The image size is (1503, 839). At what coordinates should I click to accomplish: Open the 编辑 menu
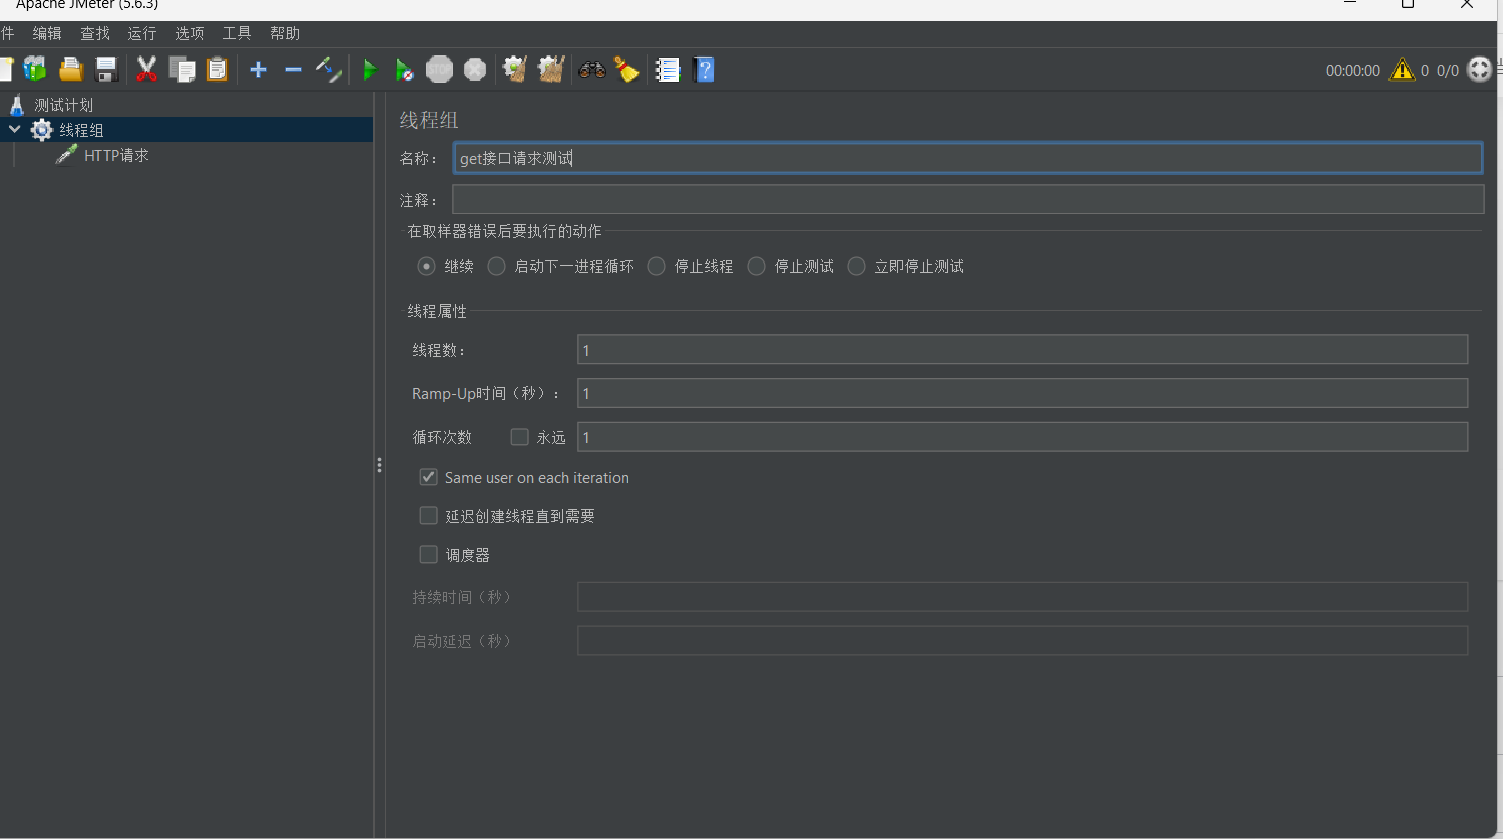click(x=47, y=34)
